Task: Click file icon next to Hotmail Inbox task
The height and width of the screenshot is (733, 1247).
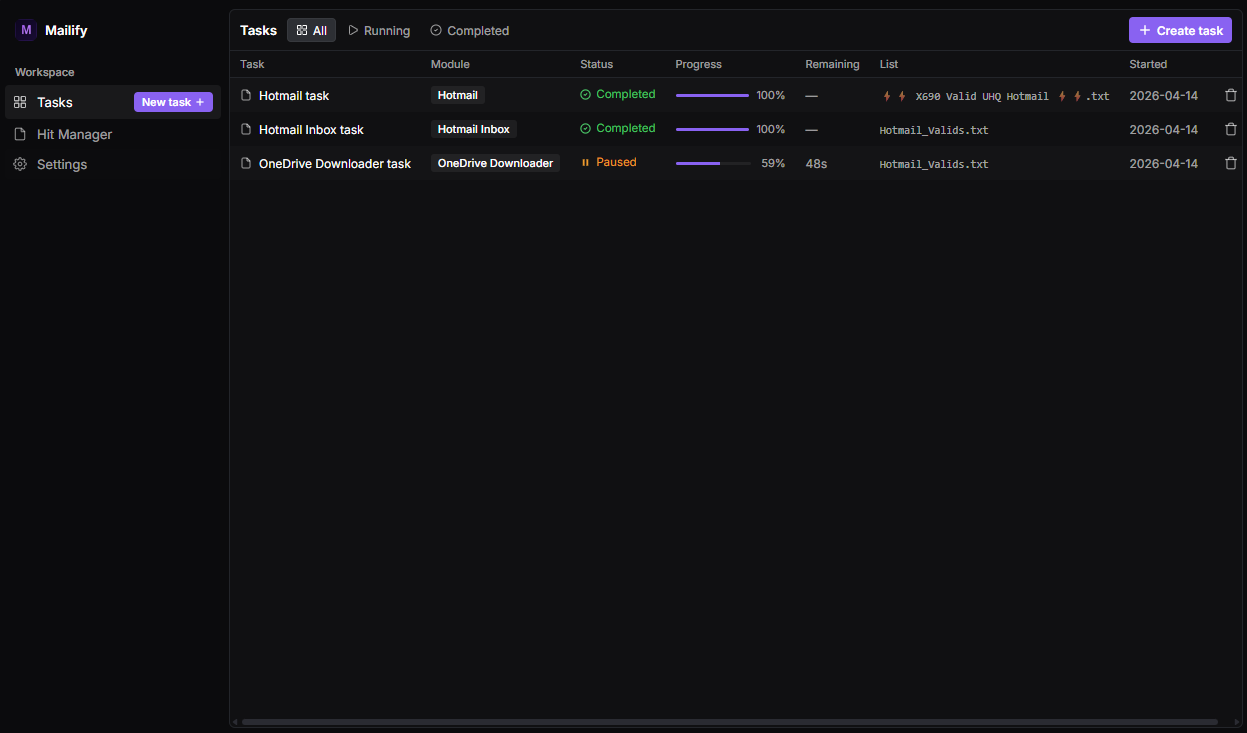Action: (x=246, y=129)
